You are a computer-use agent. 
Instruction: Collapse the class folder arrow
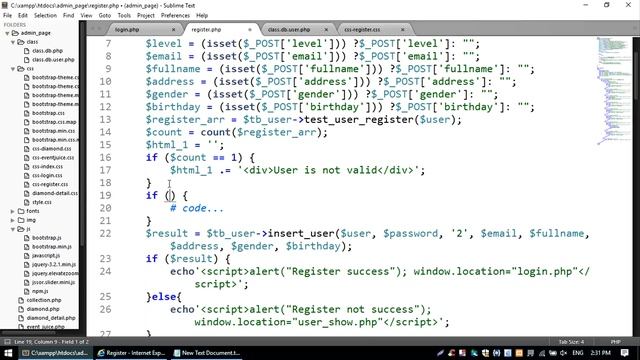pos(13,42)
